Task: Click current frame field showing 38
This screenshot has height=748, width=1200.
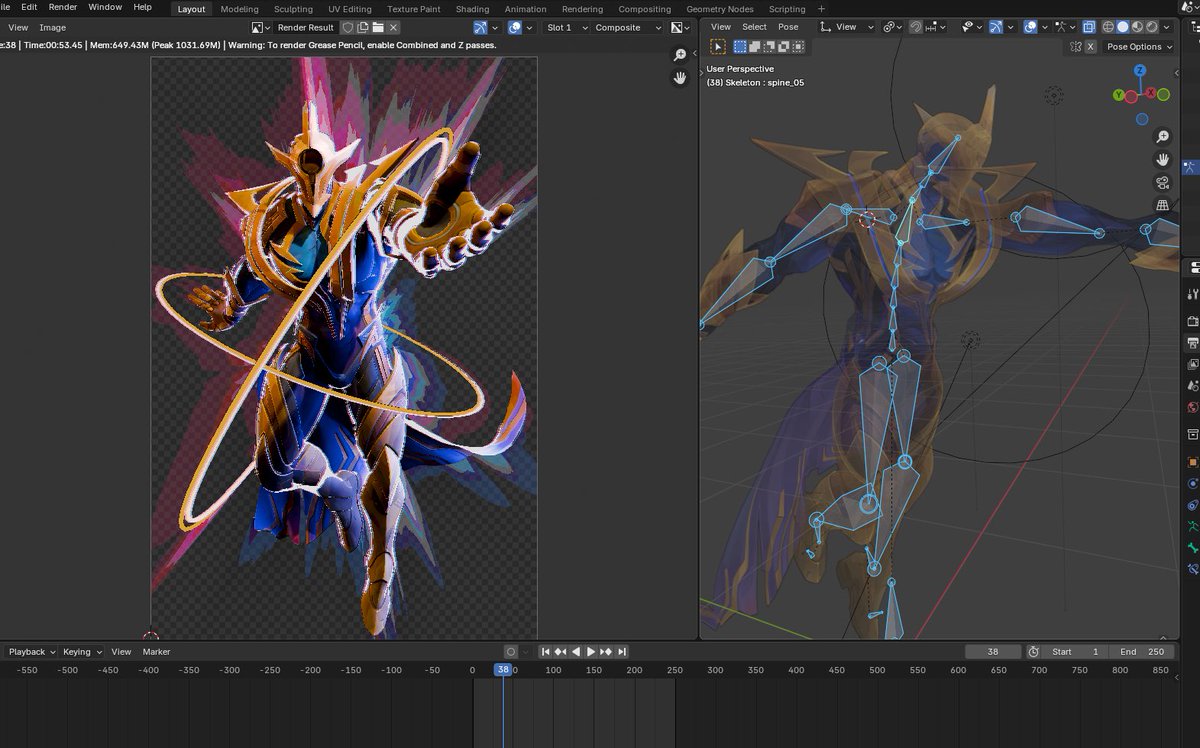Action: [x=993, y=652]
